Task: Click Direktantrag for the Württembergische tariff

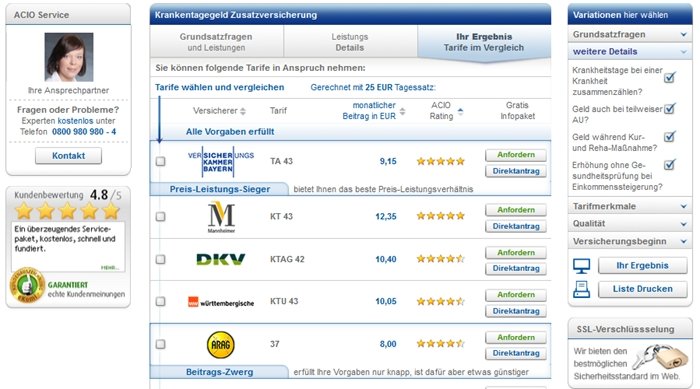Action: pos(516,311)
